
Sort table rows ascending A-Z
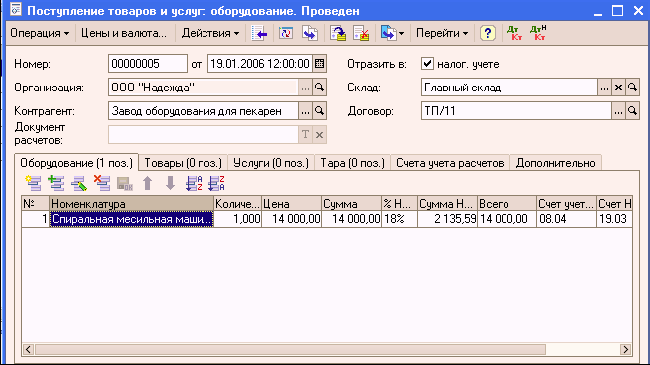[194, 183]
